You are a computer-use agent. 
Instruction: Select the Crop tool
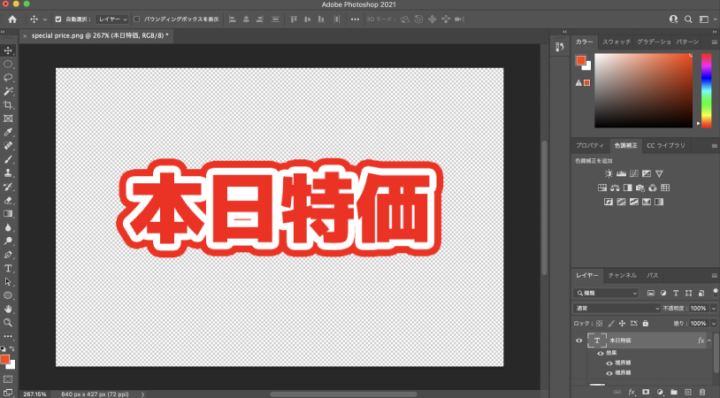click(x=8, y=105)
